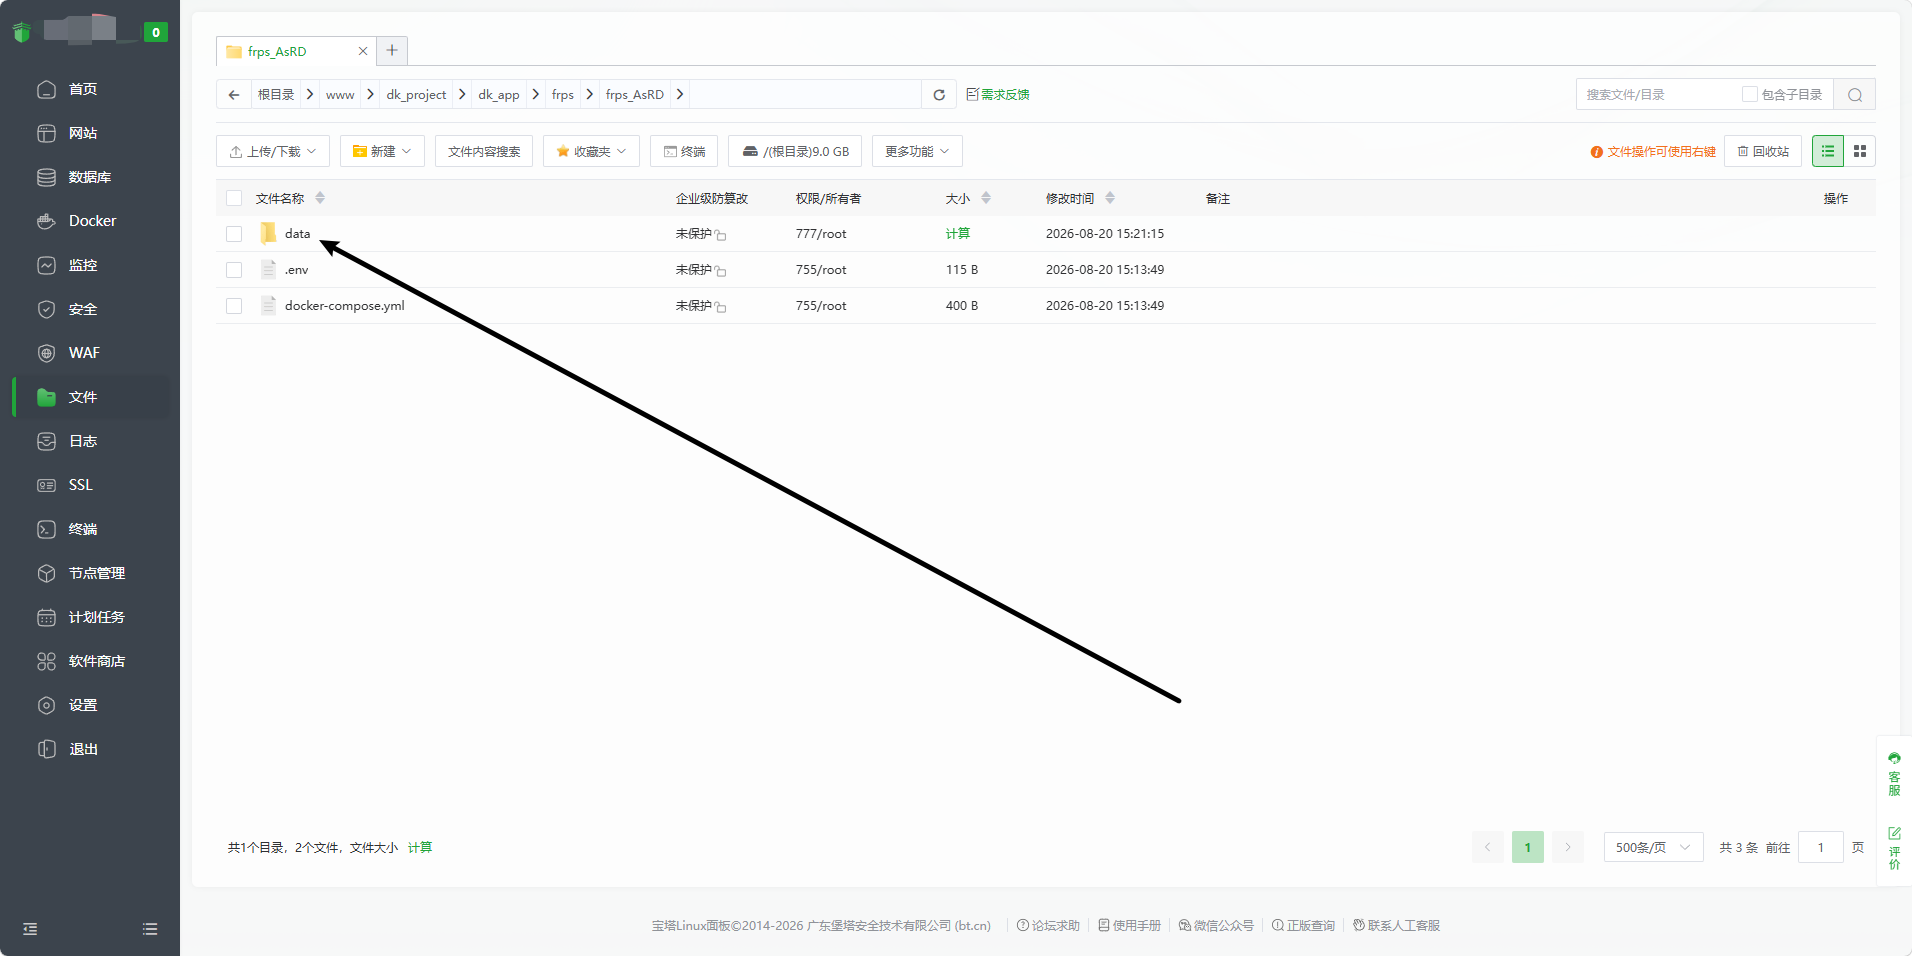Navigate to dk_app breadcrumb
The width and height of the screenshot is (1912, 956).
click(499, 95)
